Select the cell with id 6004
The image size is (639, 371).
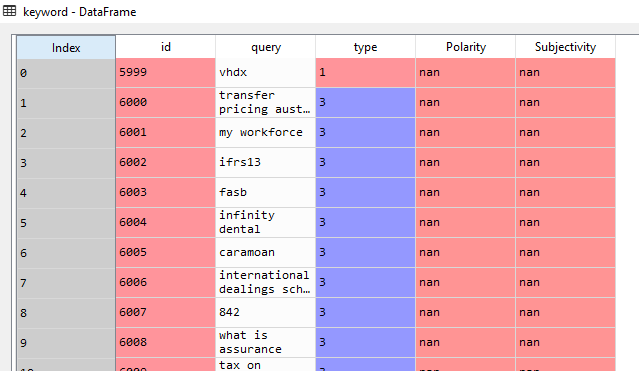tap(165, 223)
